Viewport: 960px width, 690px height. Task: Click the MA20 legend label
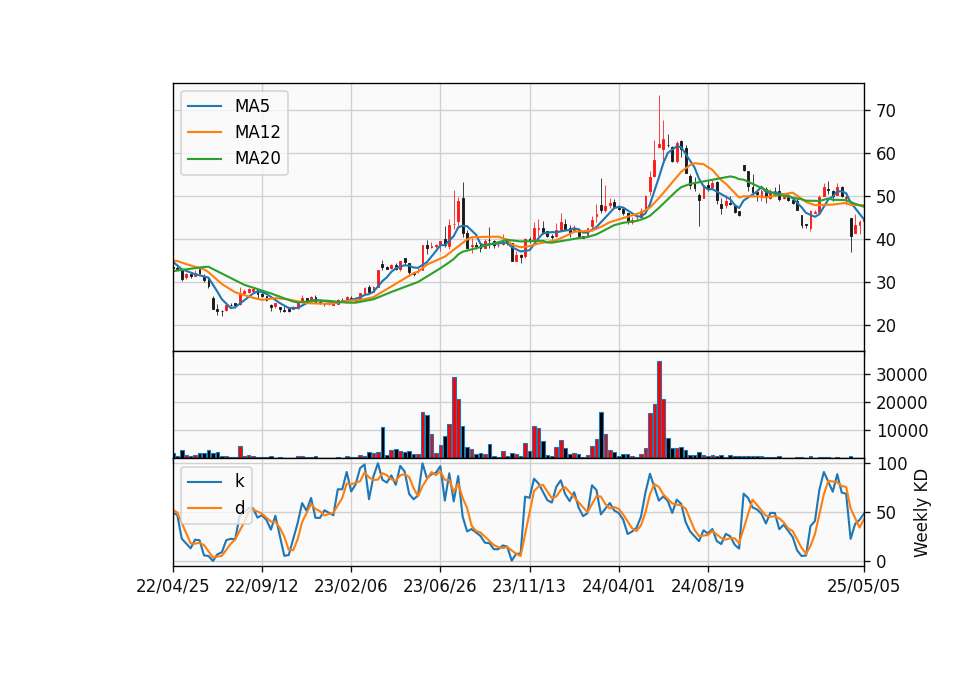coord(257,159)
